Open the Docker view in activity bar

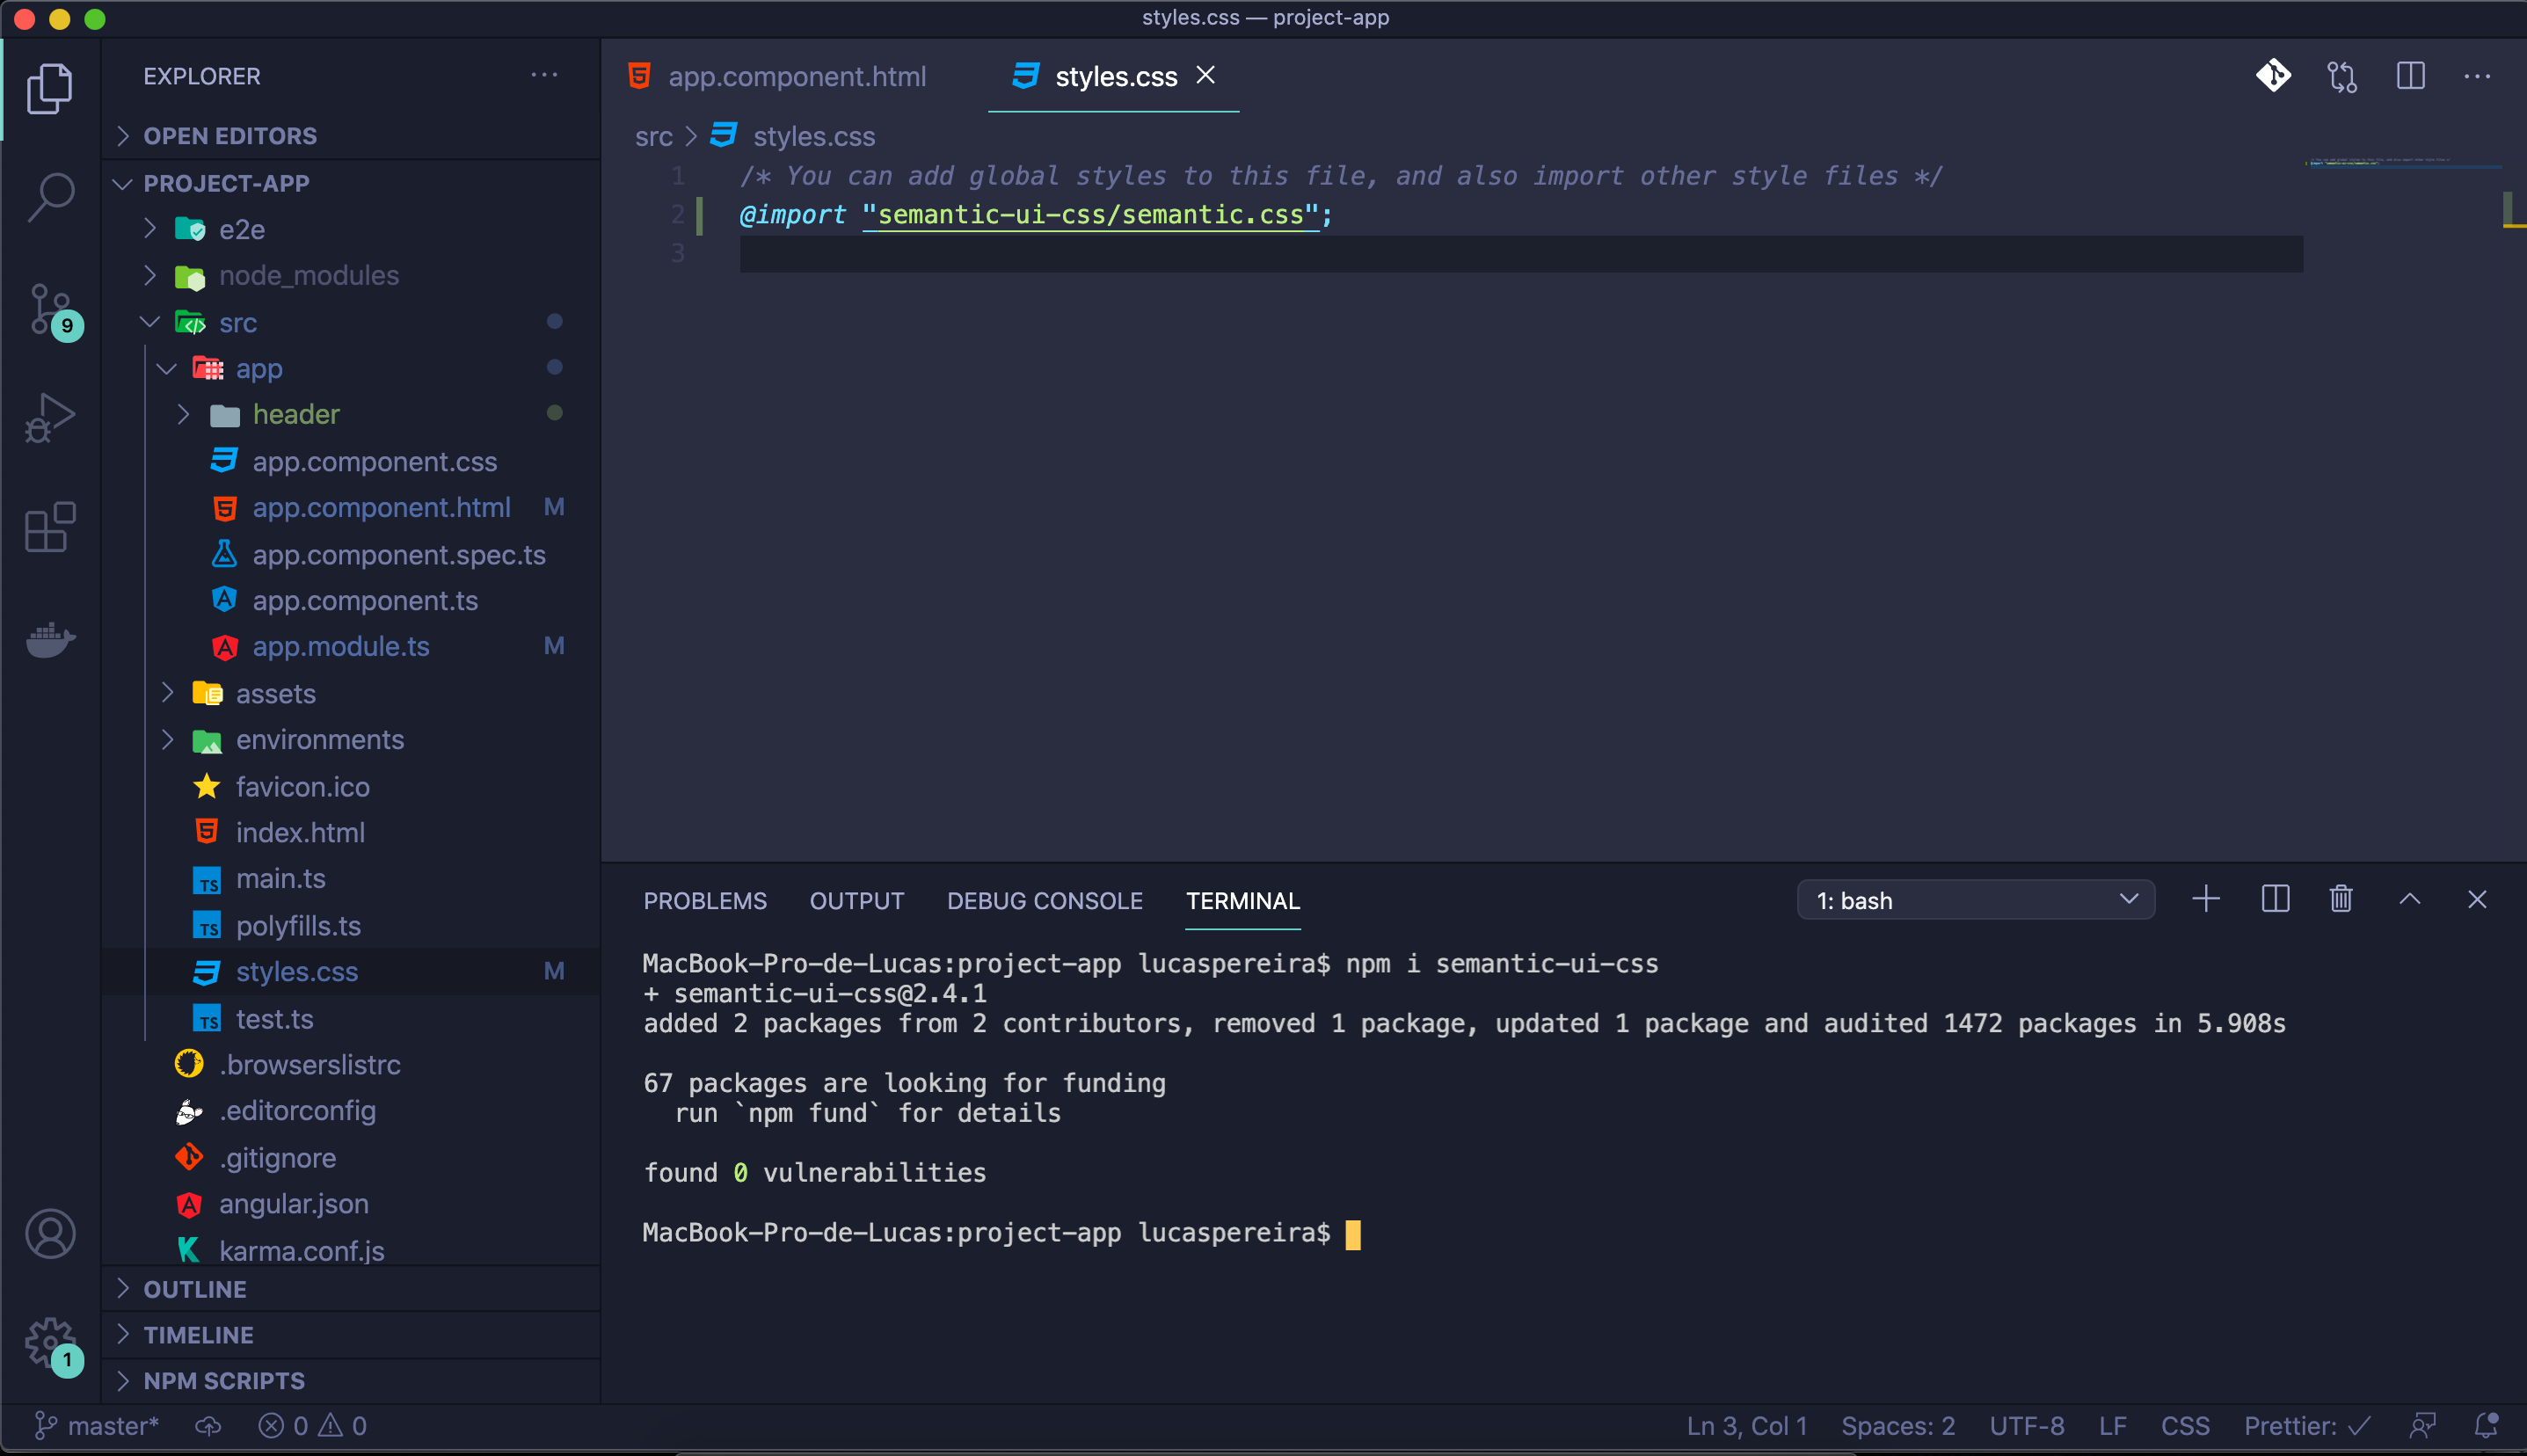[x=50, y=639]
